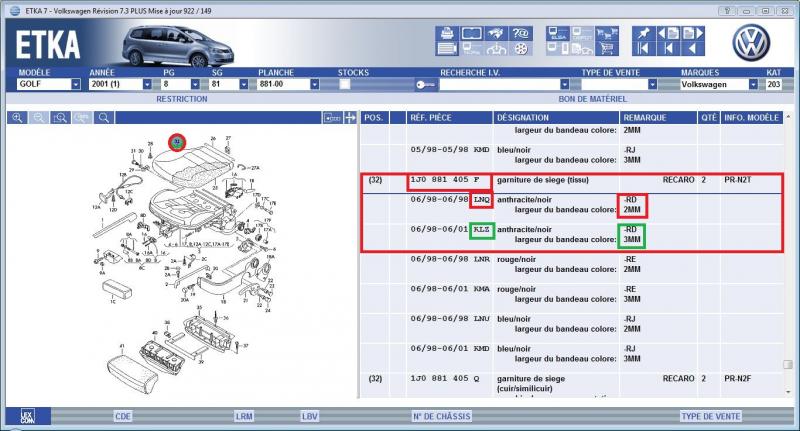The image size is (800, 431).
Task: Click the RÉF. PIÈCE column header
Action: pyautogui.click(x=449, y=118)
